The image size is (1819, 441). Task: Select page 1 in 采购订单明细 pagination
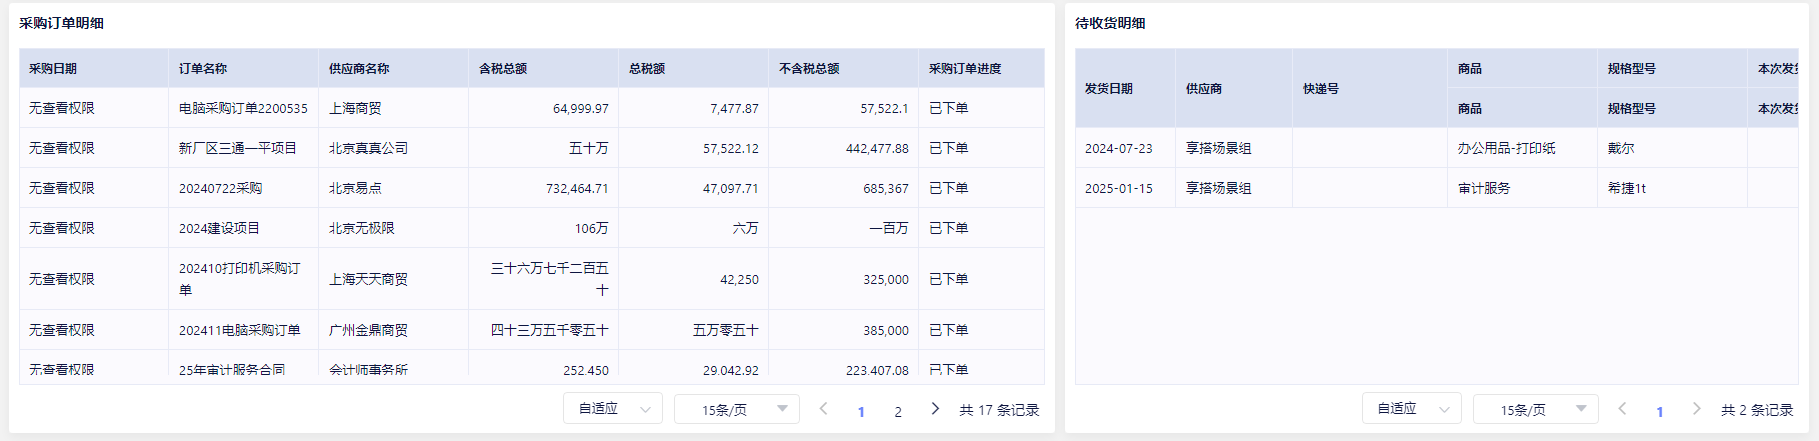pos(861,411)
